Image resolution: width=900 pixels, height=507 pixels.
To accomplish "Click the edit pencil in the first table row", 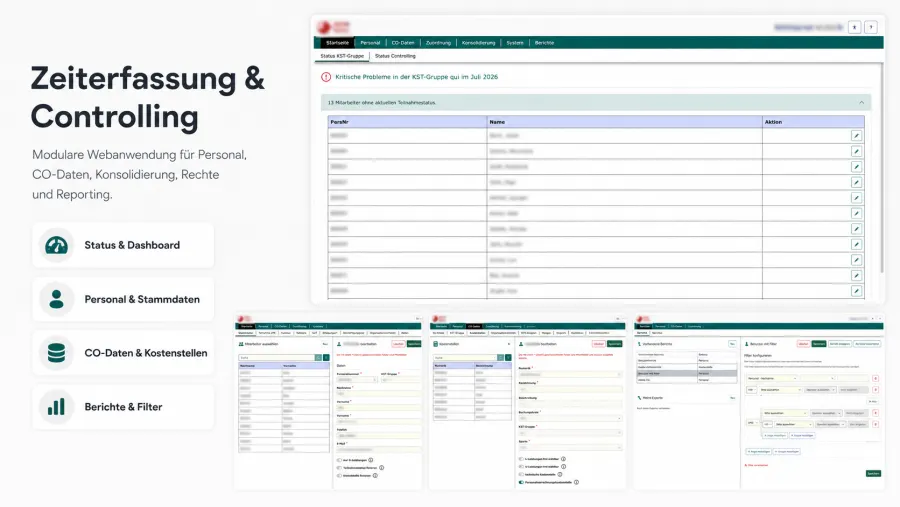I will [x=856, y=136].
